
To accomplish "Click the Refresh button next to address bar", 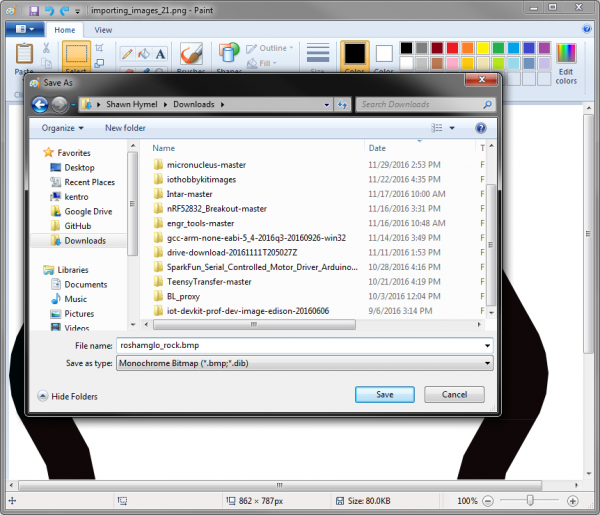I will (x=342, y=104).
